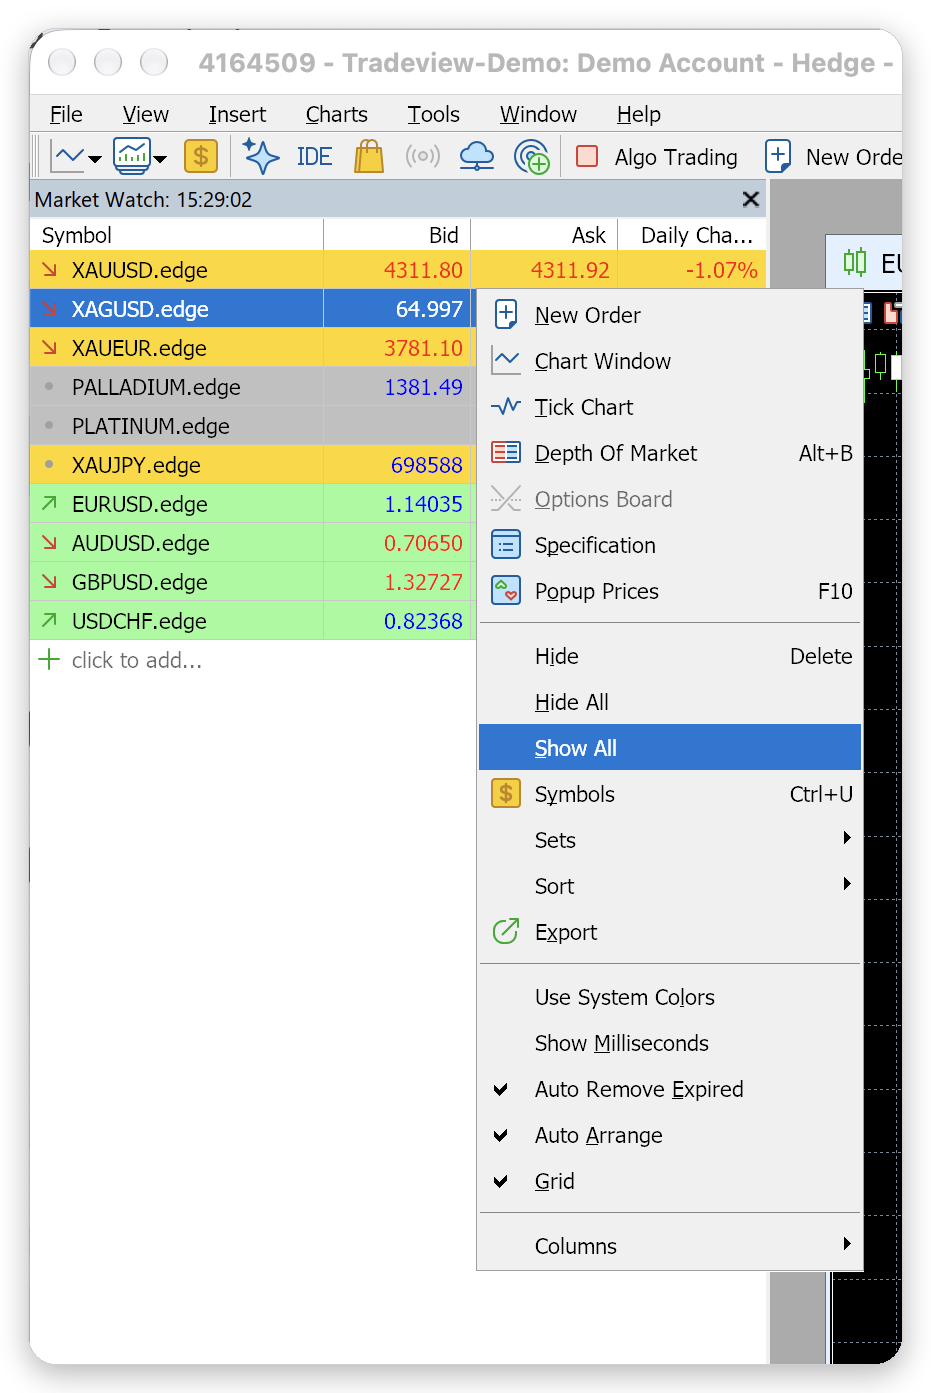931x1393 pixels.
Task: Choose Hide All in context menu
Action: pos(670,702)
